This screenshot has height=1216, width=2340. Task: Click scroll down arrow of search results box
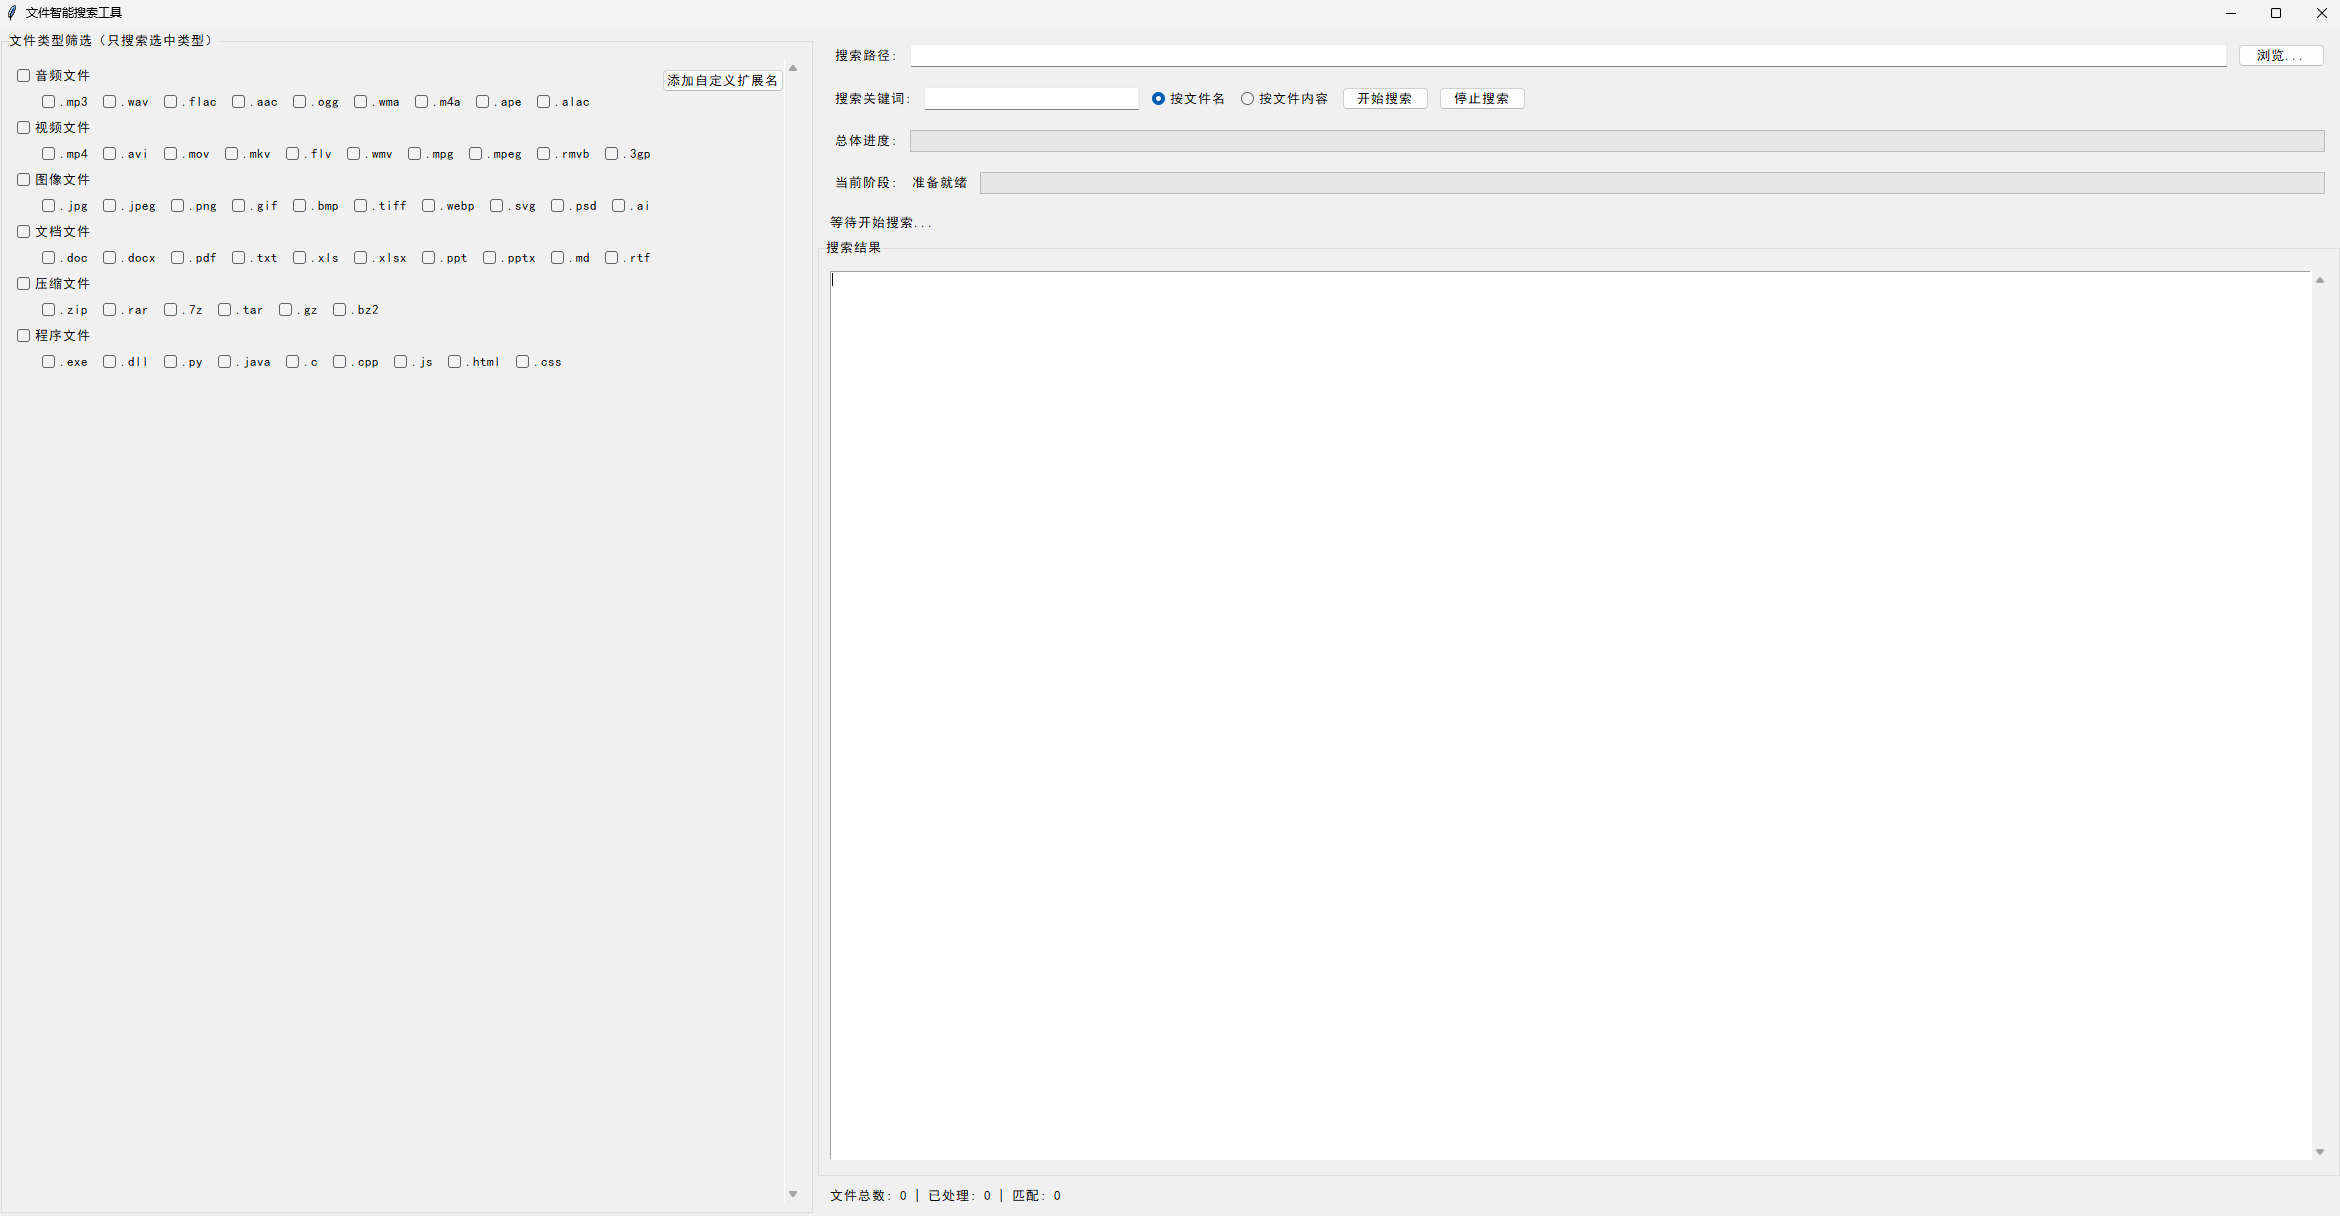coord(2319,1152)
